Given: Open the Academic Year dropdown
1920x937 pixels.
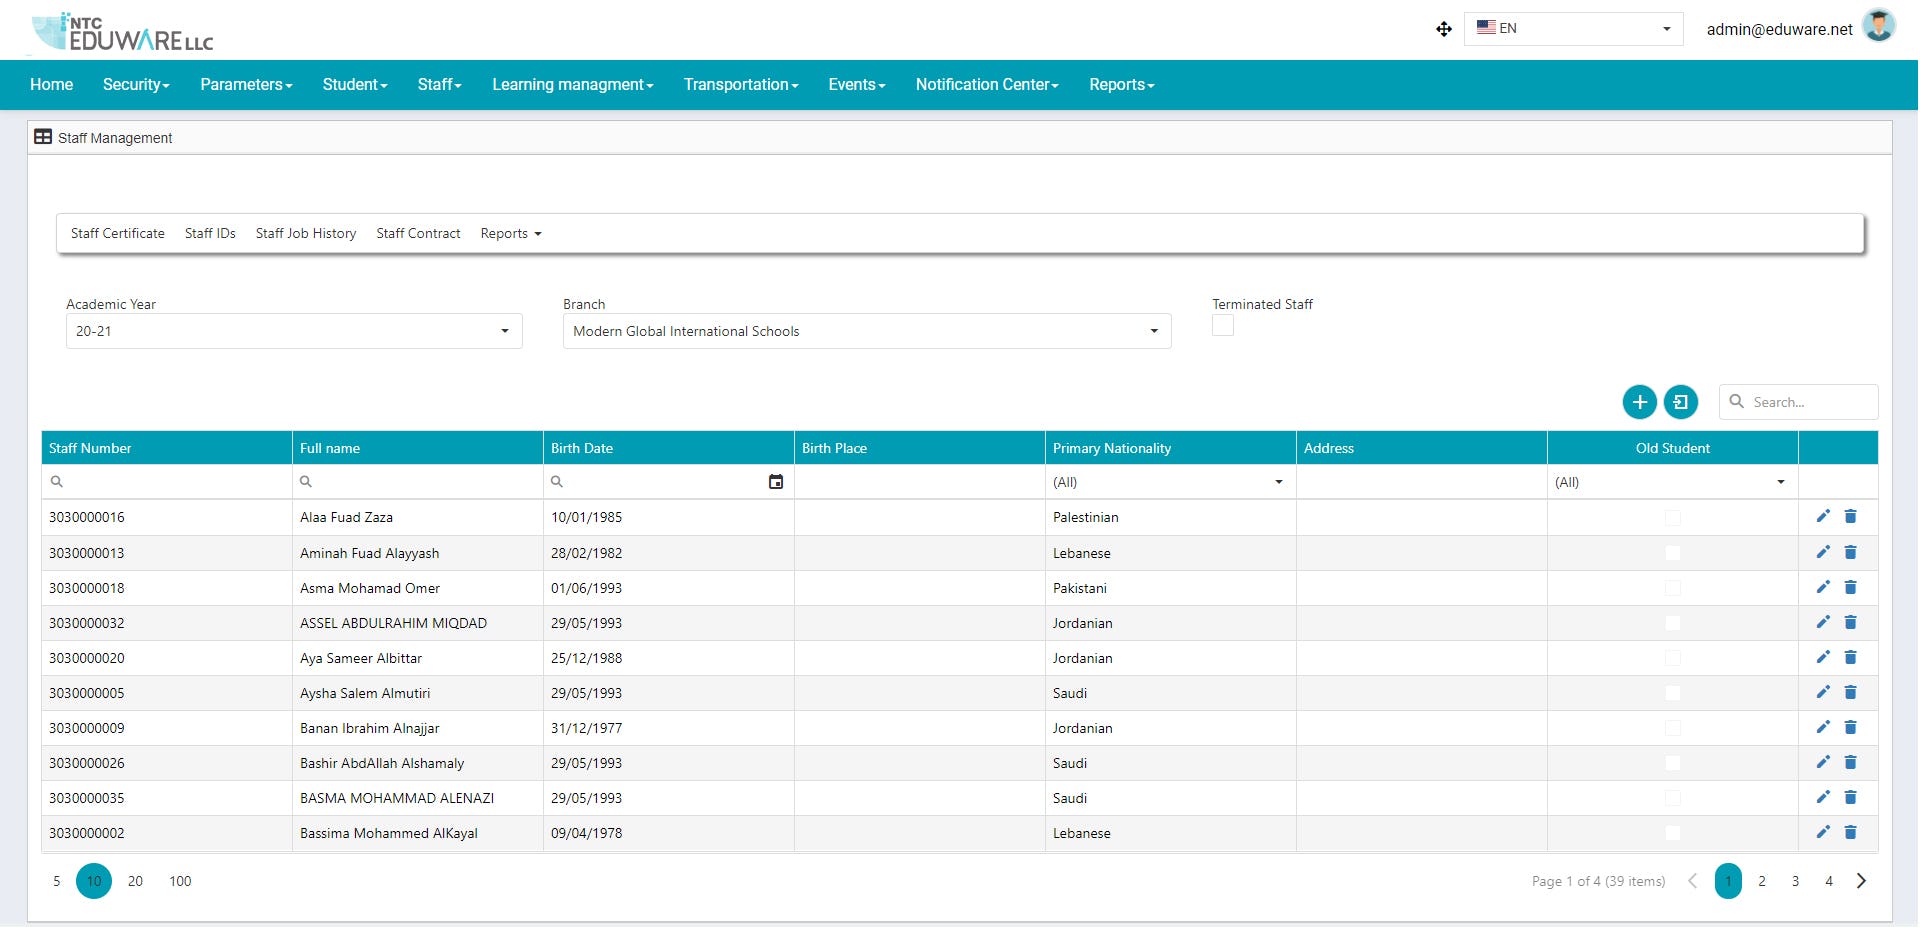Looking at the screenshot, I should coord(504,331).
